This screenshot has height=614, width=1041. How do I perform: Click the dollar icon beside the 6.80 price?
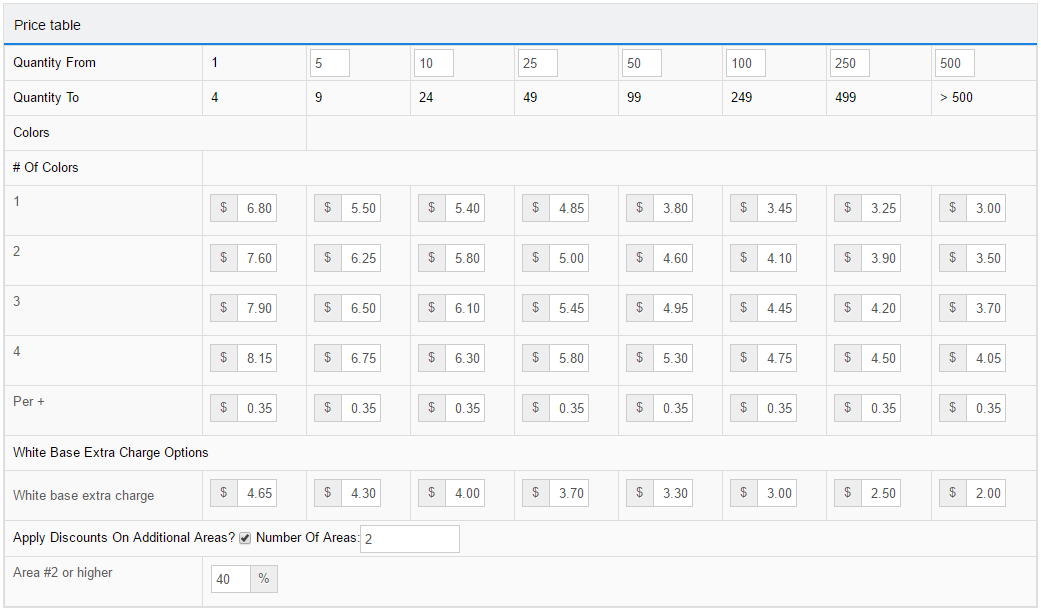[224, 208]
